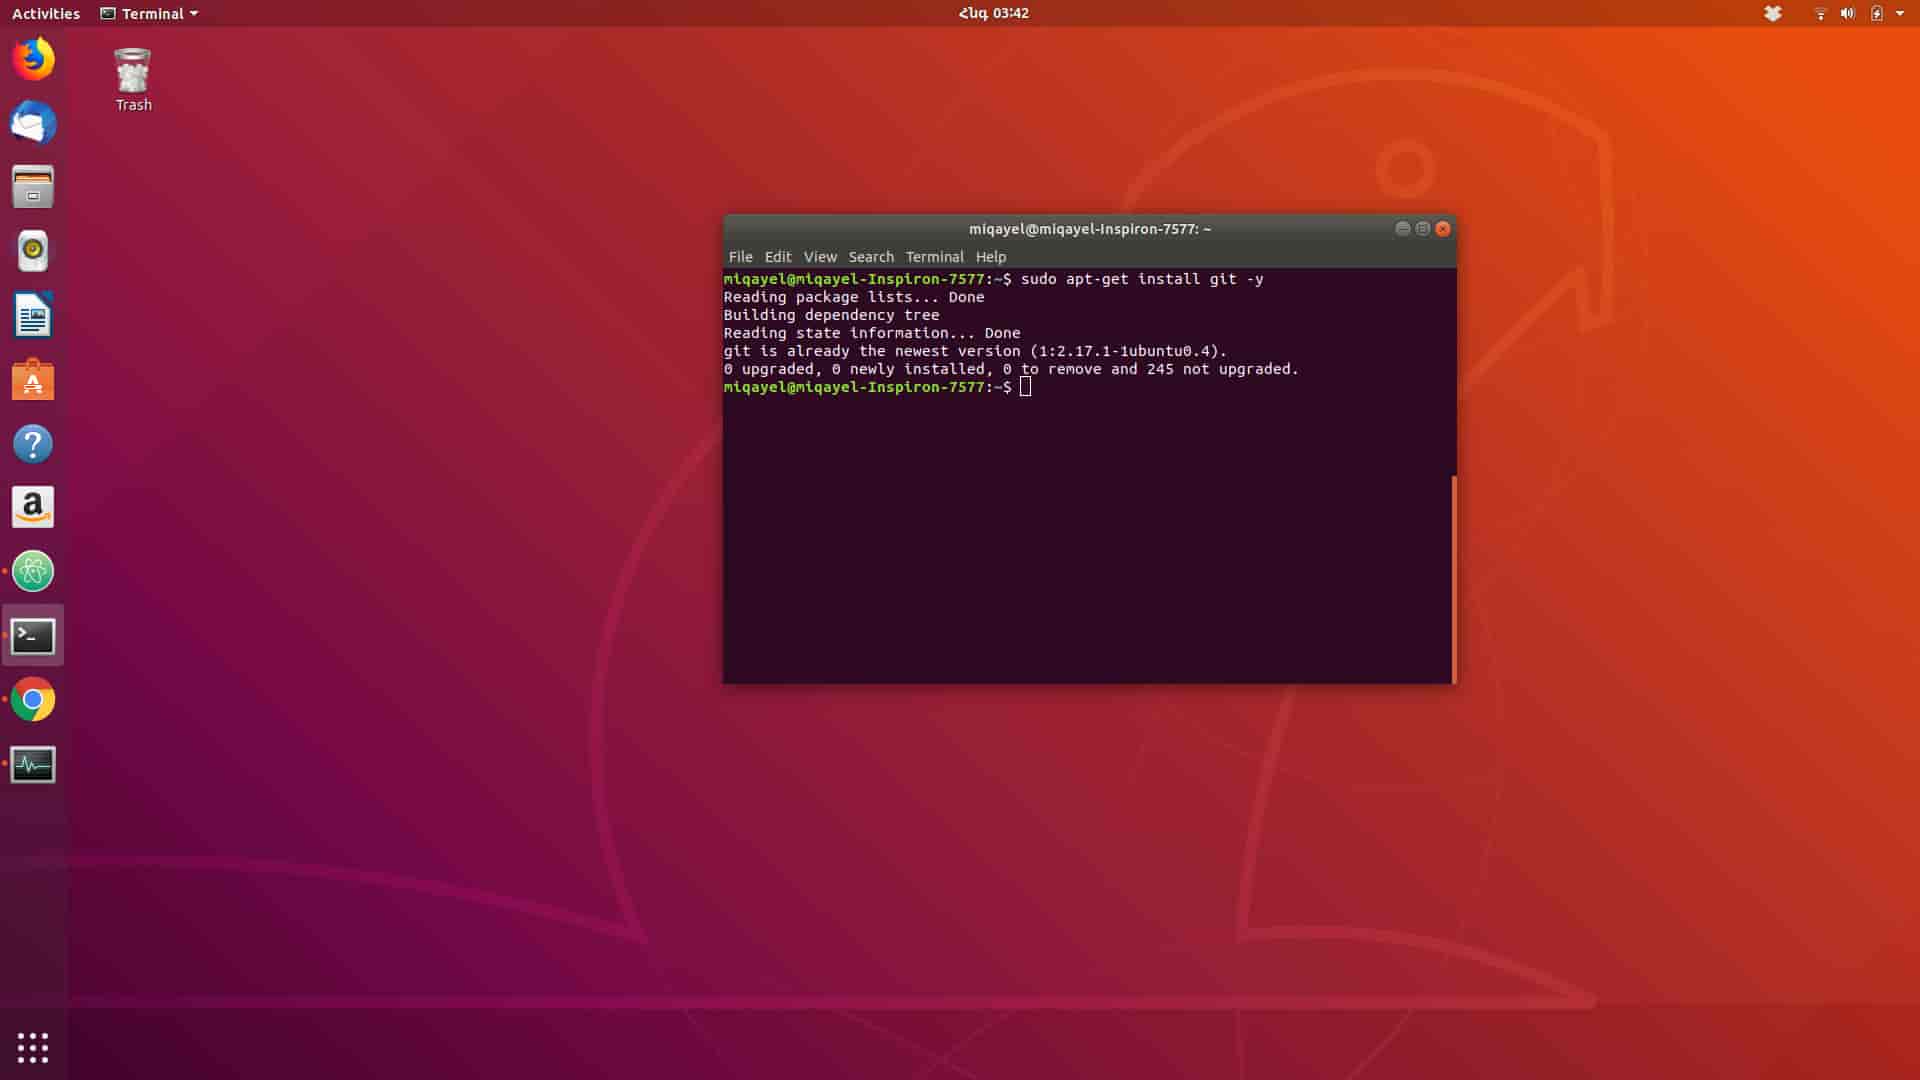Screen dimensions: 1920x1080
Task: Open Ubuntu Software store icon
Action: pos(33,380)
